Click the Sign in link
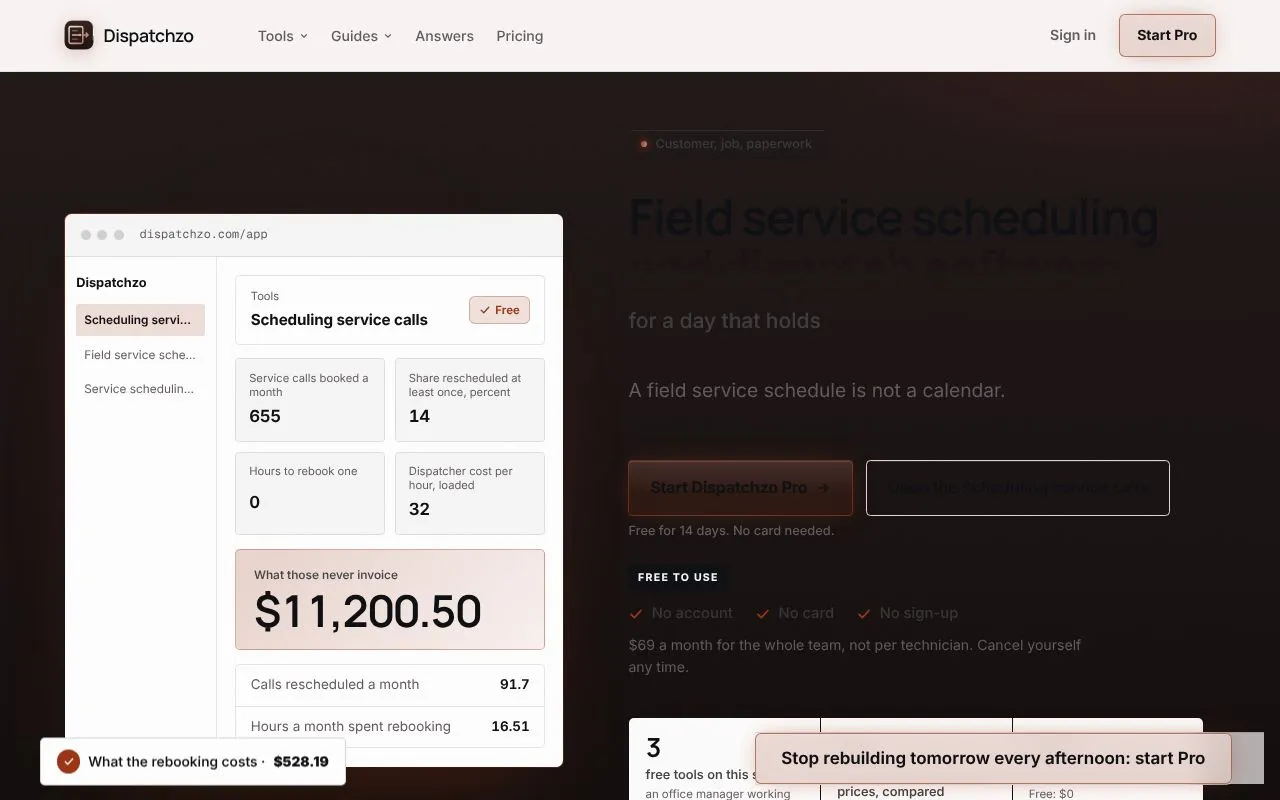1280x800 pixels. click(1073, 35)
